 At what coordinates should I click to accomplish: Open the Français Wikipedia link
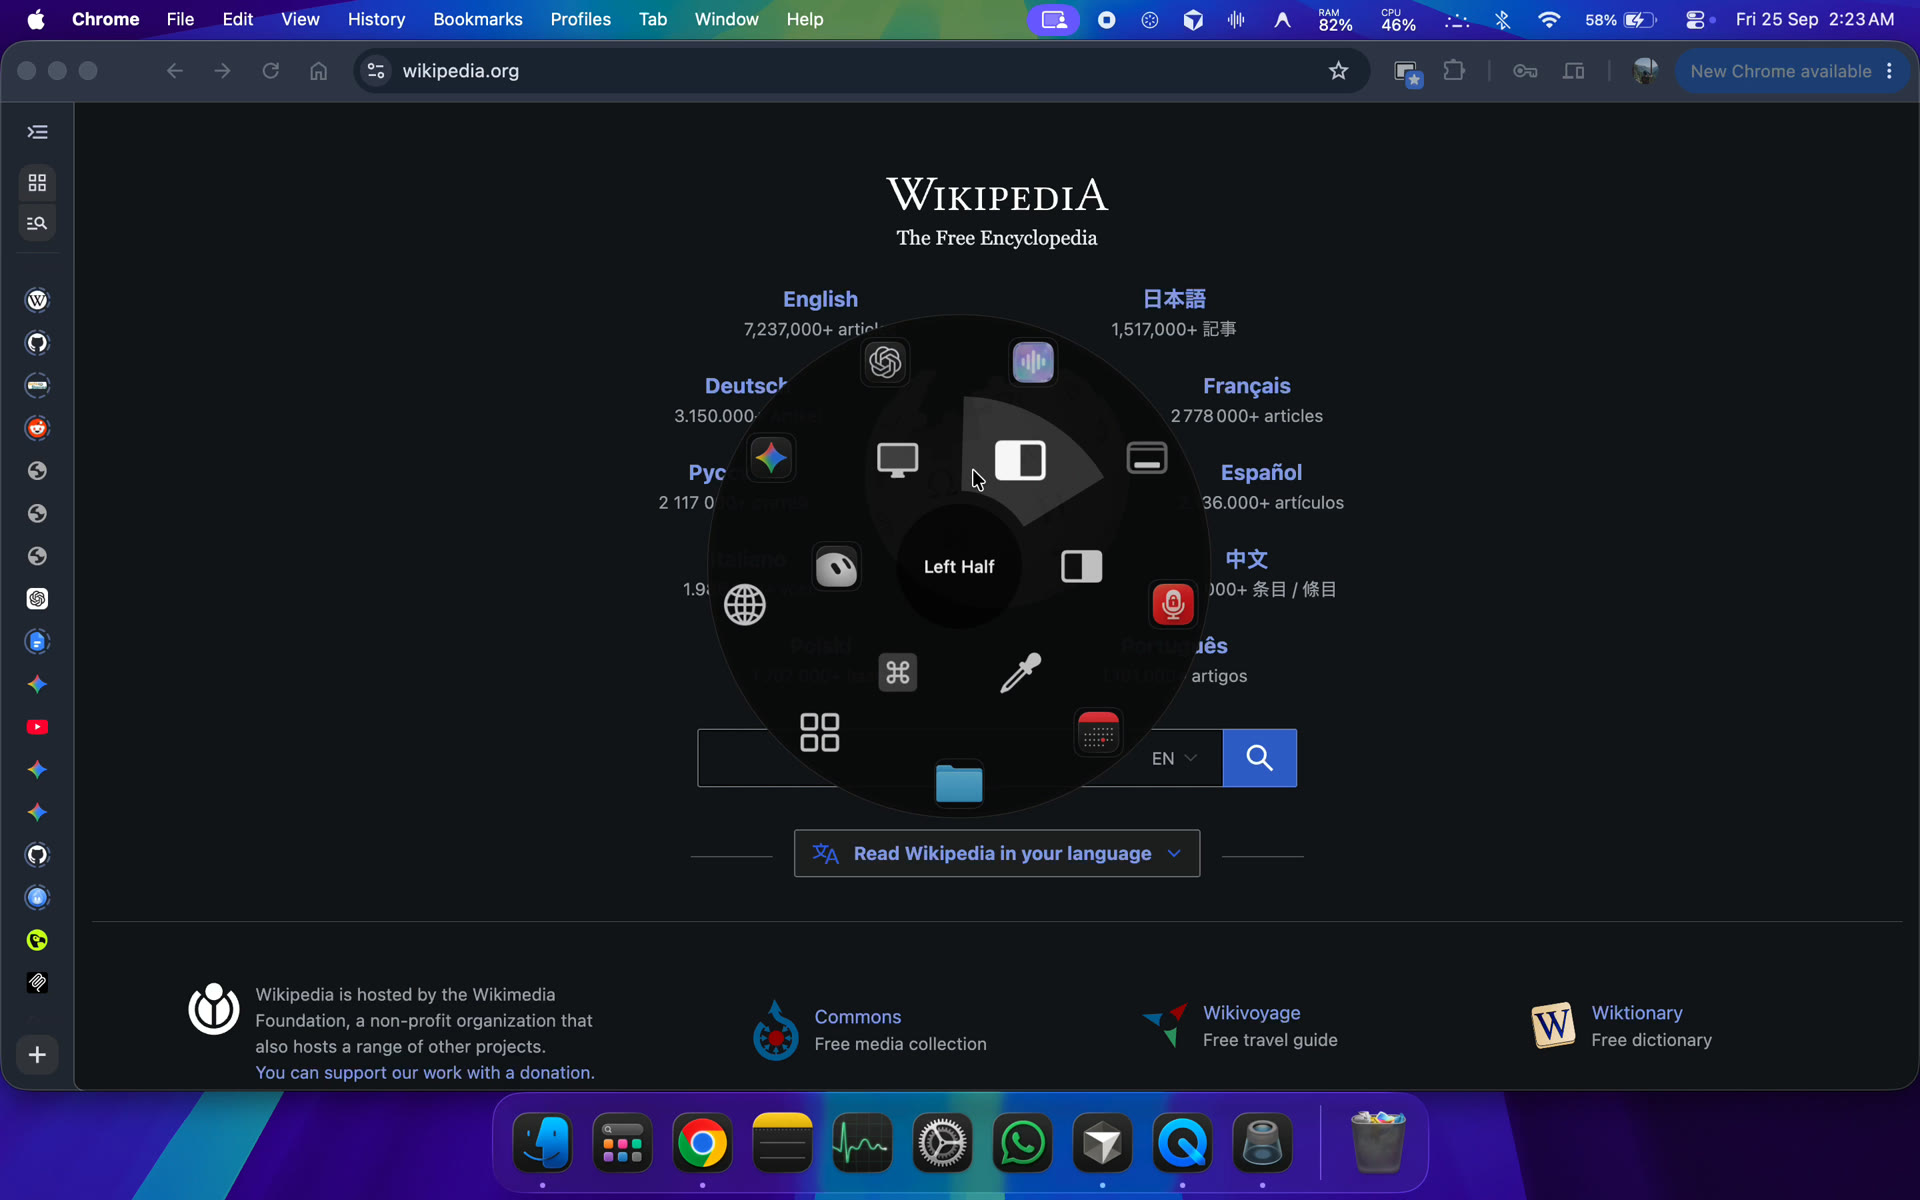pyautogui.click(x=1246, y=386)
